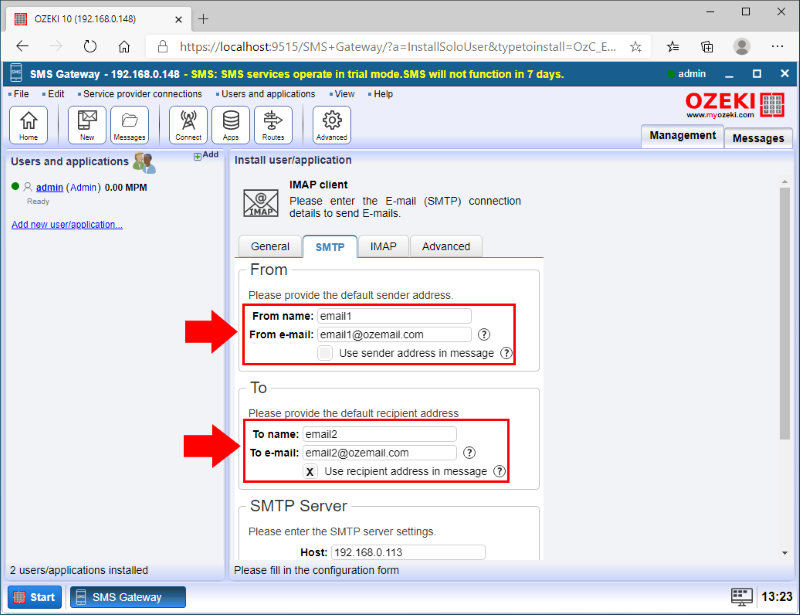The height and width of the screenshot is (615, 800).
Task: Click the SMTP Host input field
Action: click(x=408, y=552)
